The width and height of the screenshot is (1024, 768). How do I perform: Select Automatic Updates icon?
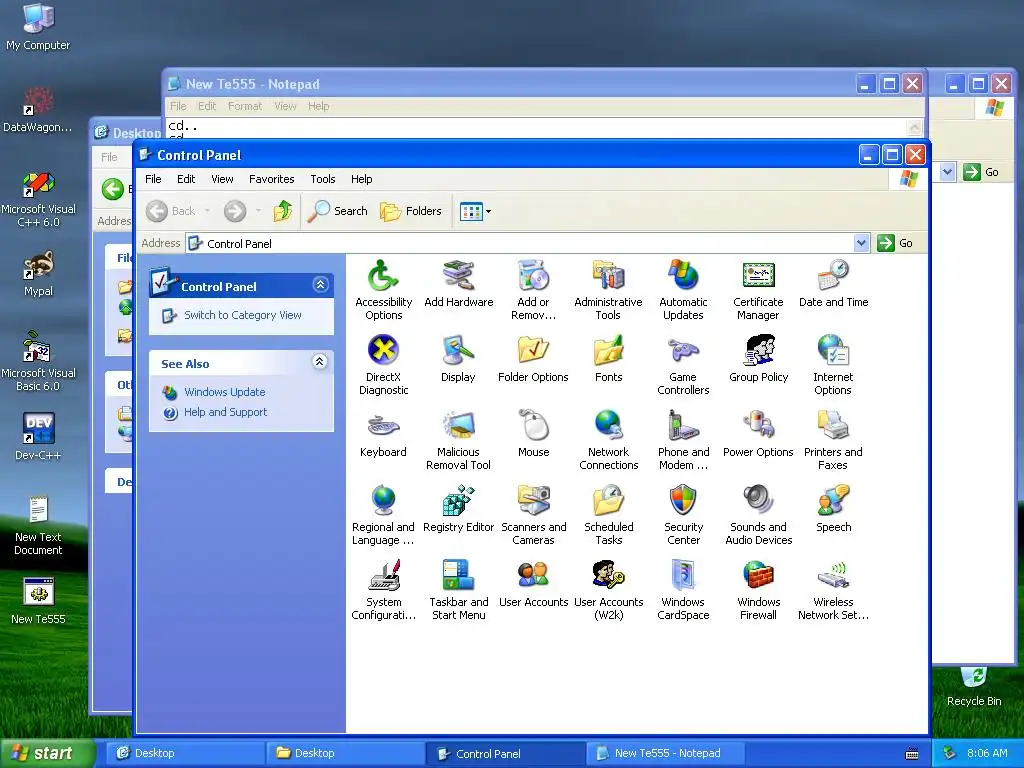pos(683,290)
